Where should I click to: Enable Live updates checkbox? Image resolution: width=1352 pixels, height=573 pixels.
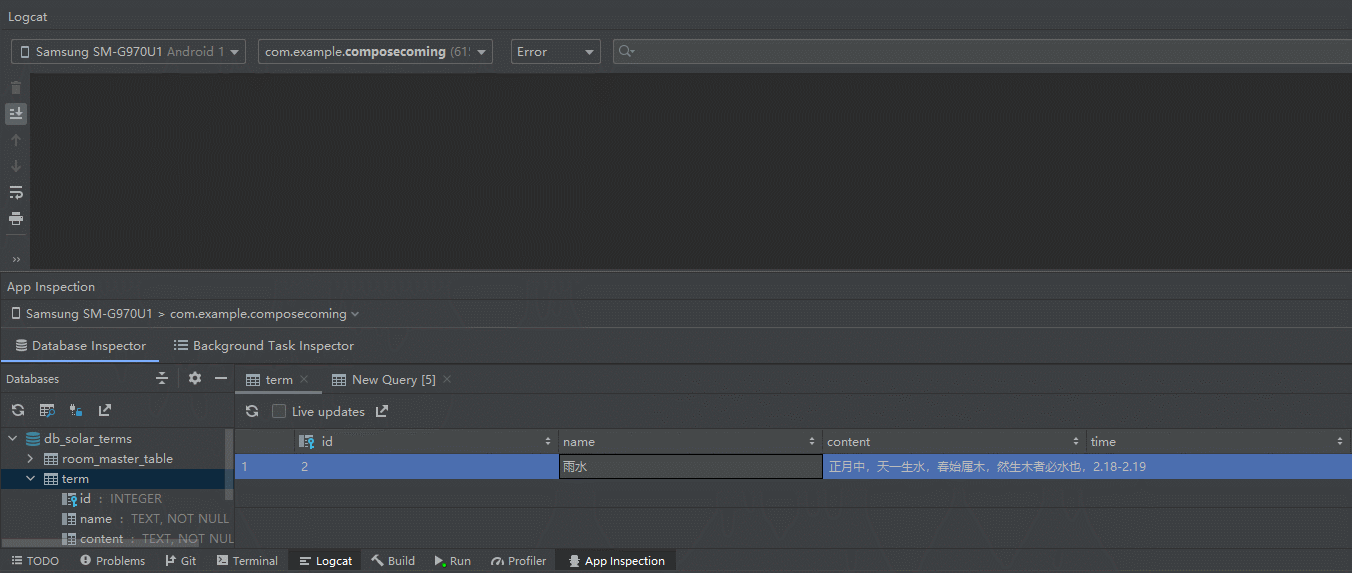coord(279,411)
